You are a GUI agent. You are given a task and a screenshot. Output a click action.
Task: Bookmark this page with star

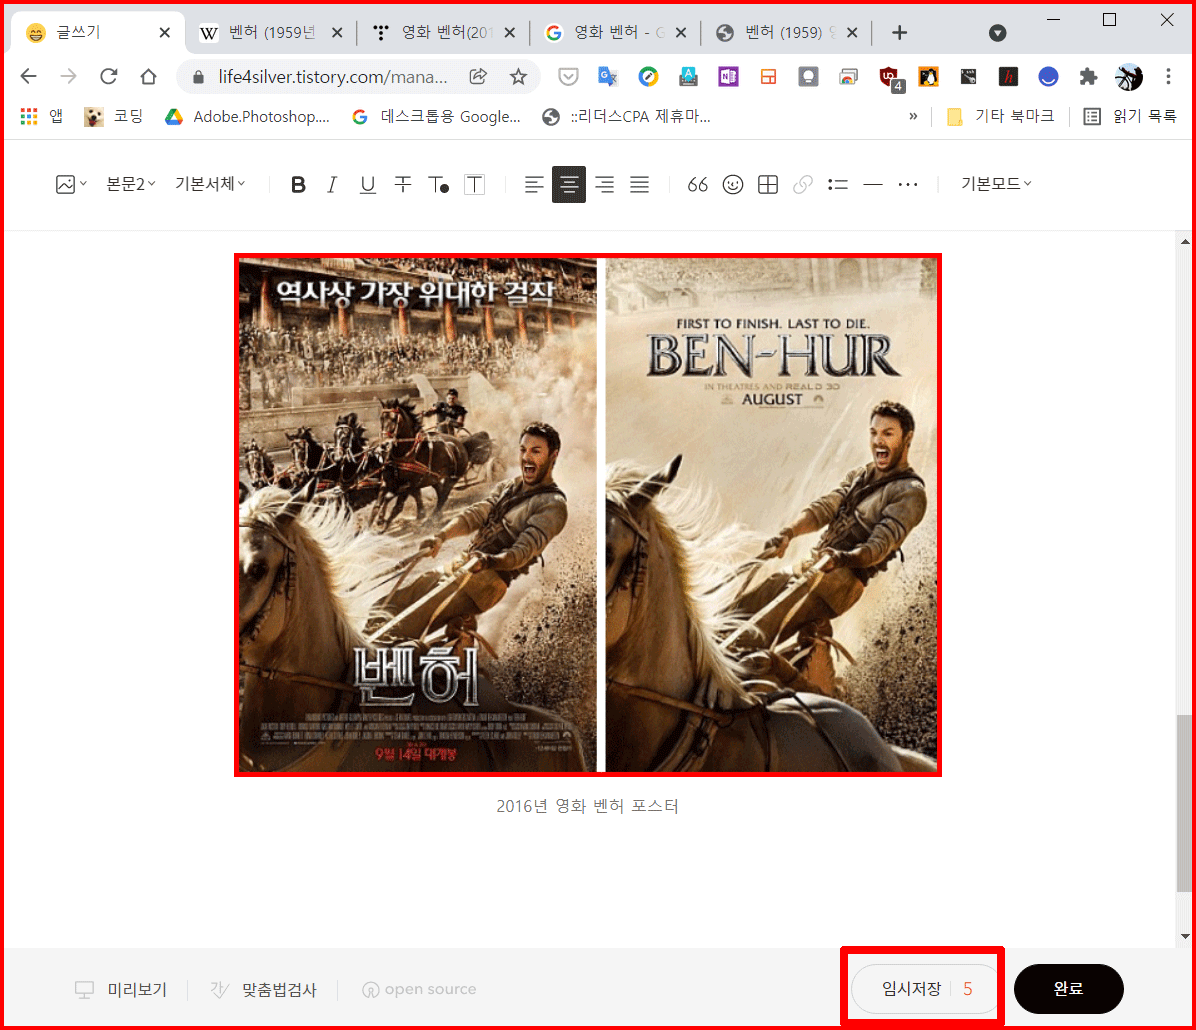tap(518, 76)
